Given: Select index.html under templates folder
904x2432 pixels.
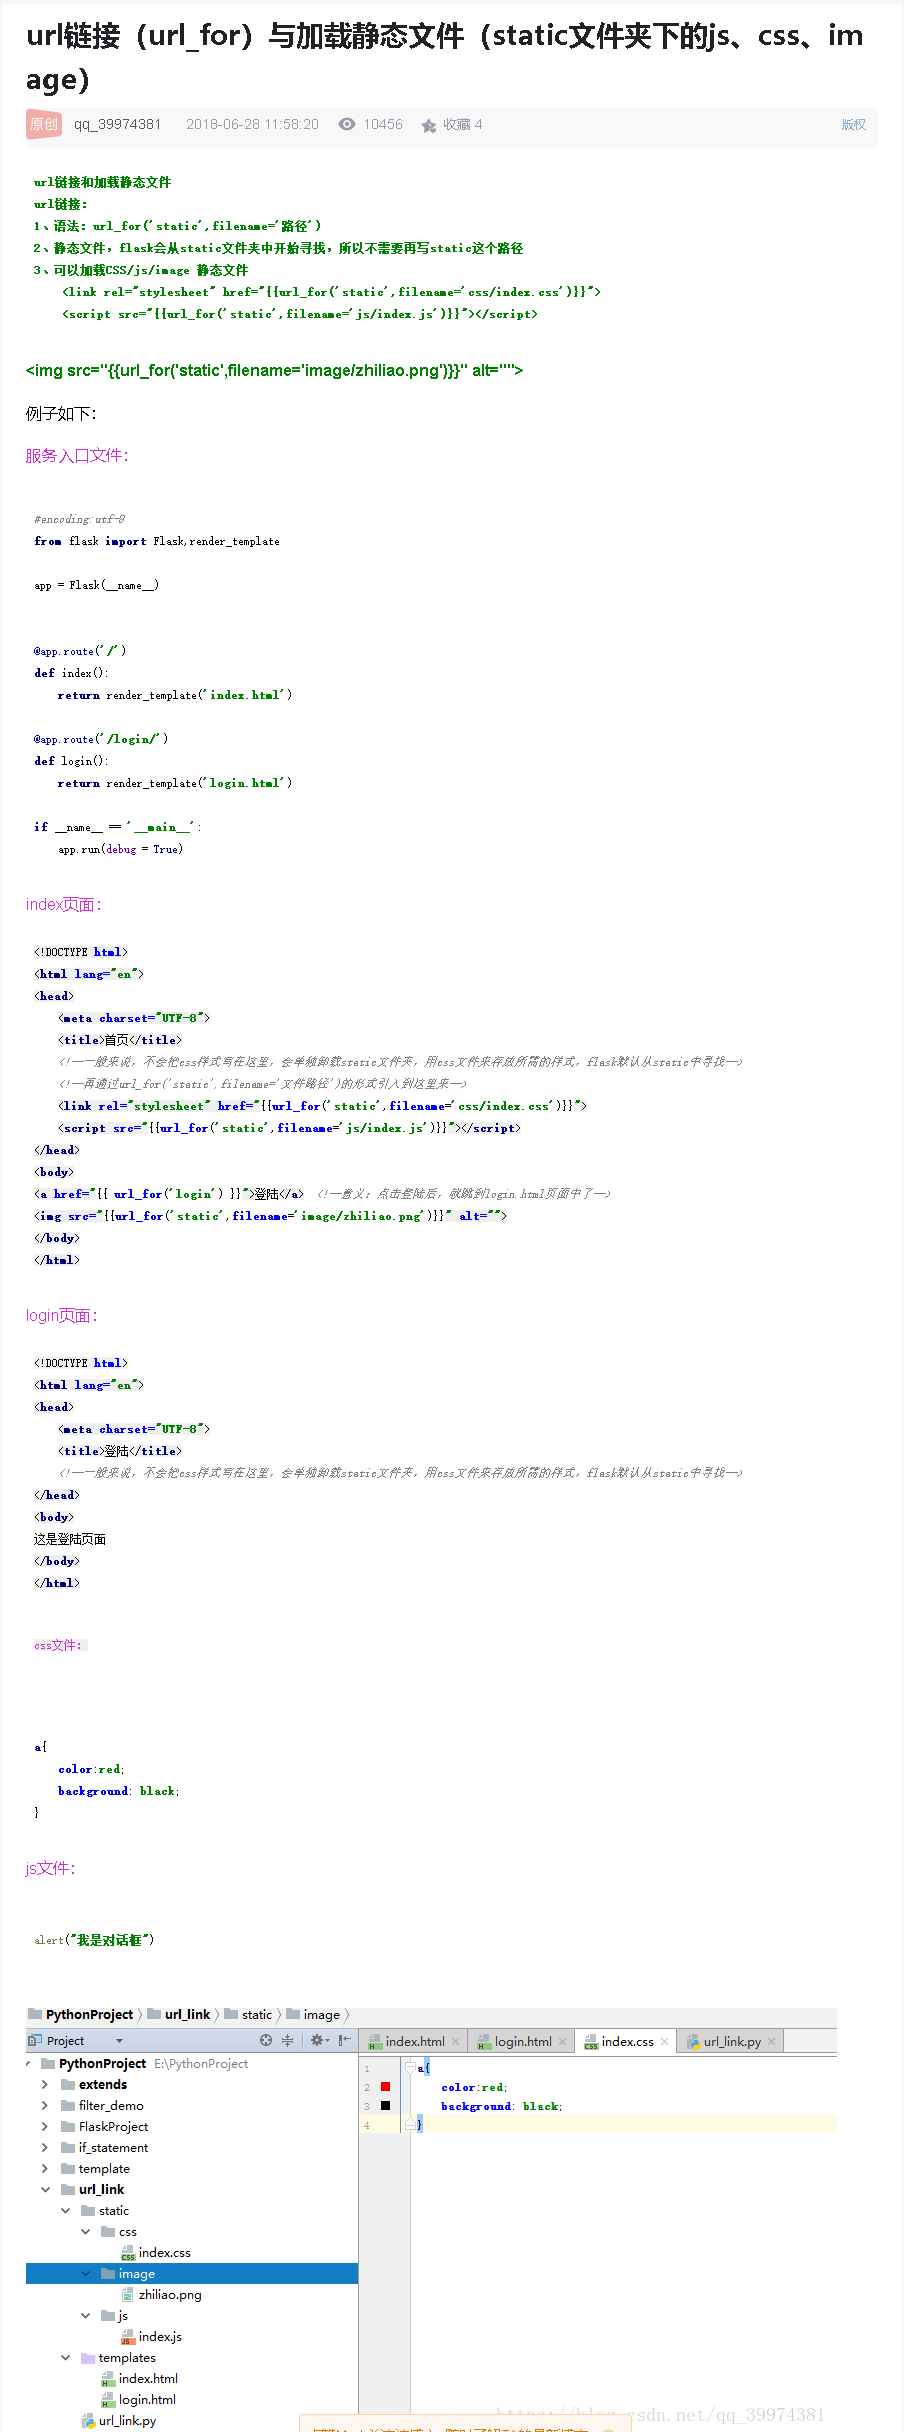Looking at the screenshot, I should [x=148, y=2378].
